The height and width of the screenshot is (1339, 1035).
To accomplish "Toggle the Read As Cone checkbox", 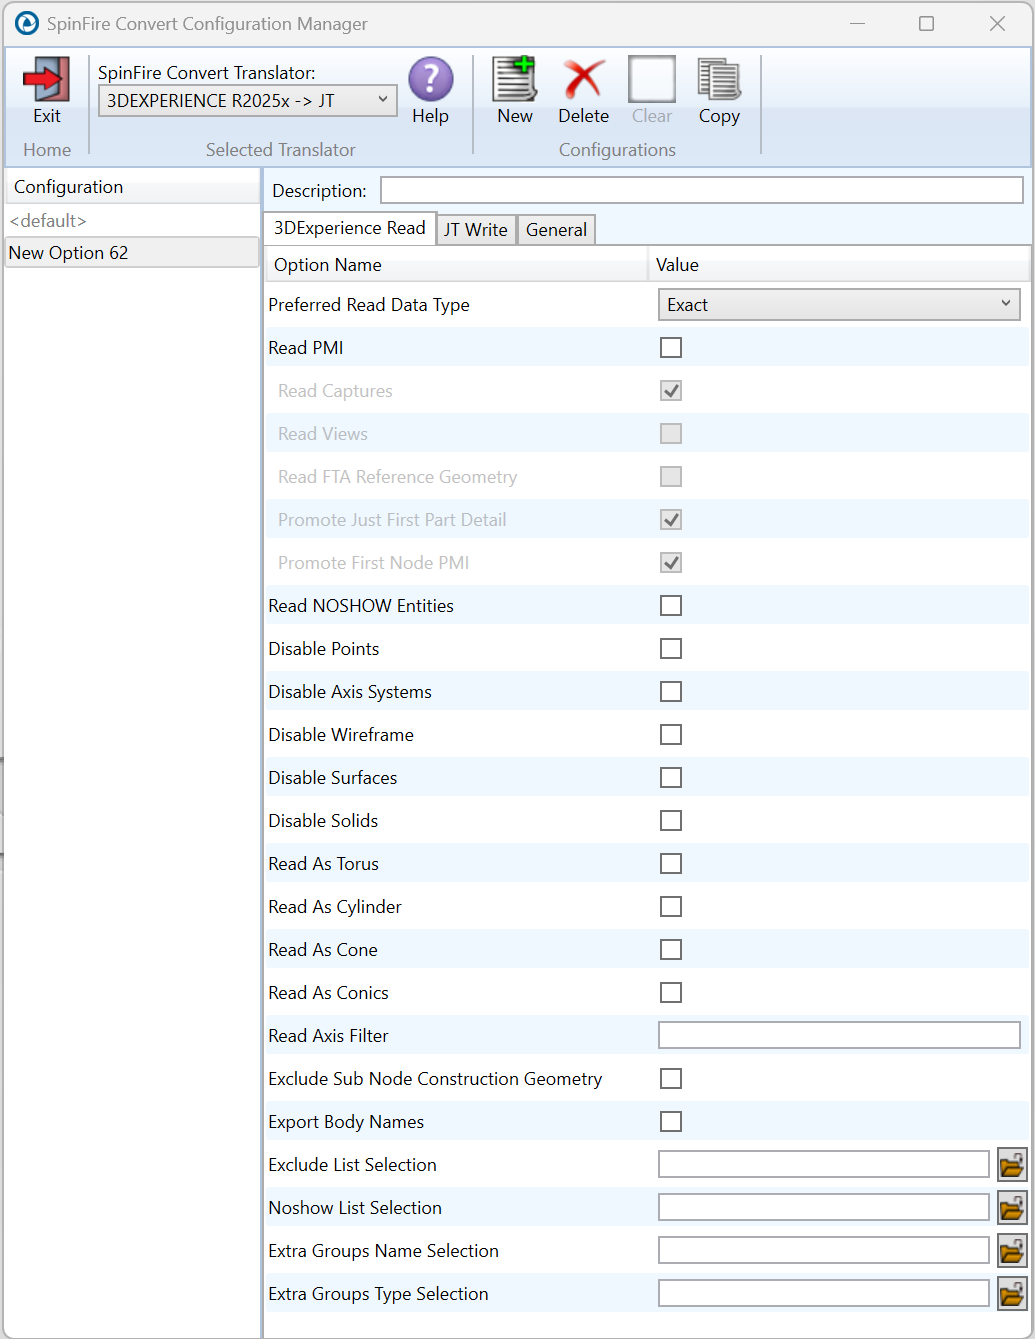I will coord(671,950).
